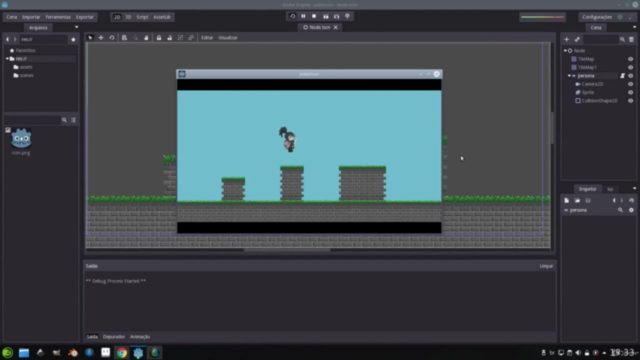The width and height of the screenshot is (640, 360).
Task: Select the icon.png thumbnail
Action: pos(21,139)
